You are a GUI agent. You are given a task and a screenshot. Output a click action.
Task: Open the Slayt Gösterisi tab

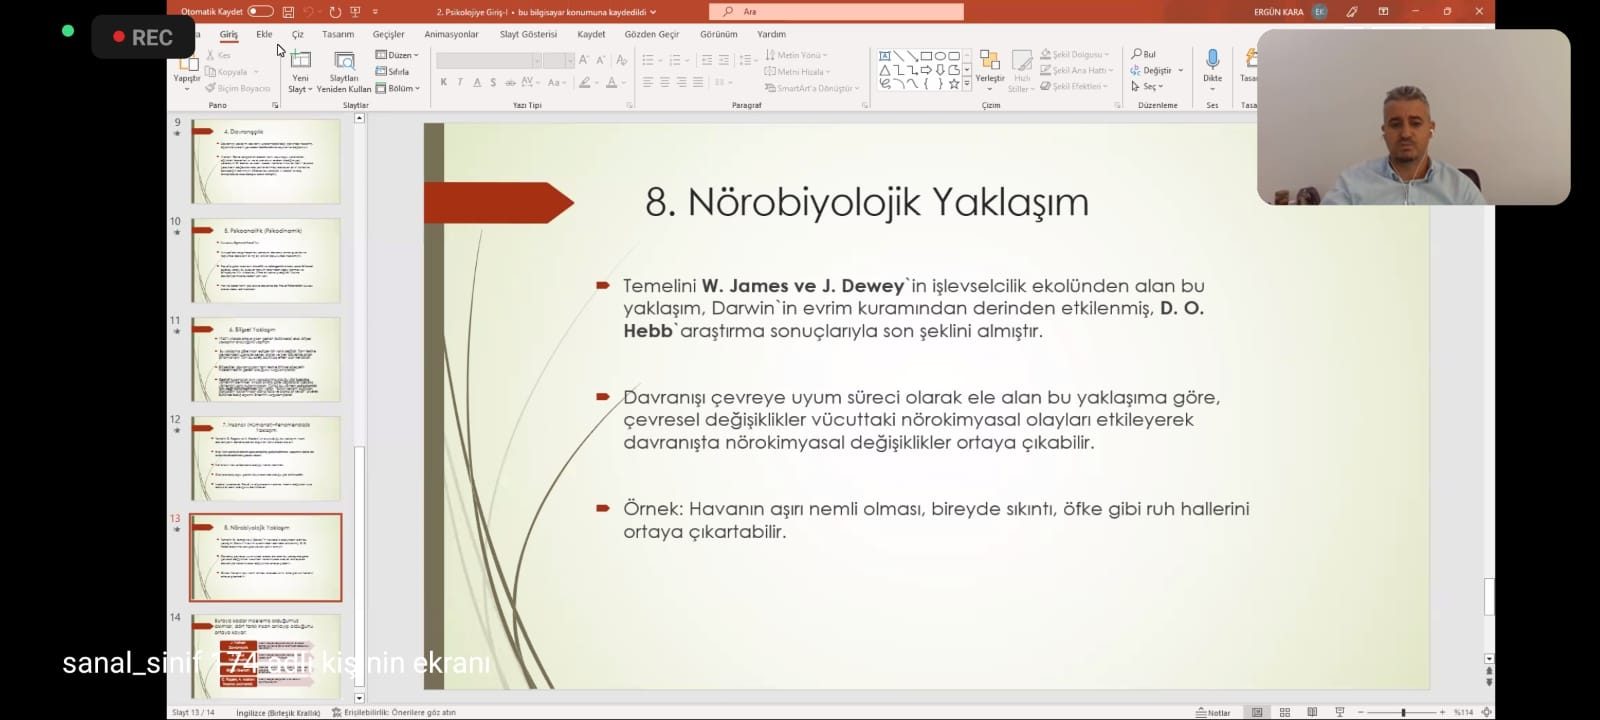tap(528, 34)
